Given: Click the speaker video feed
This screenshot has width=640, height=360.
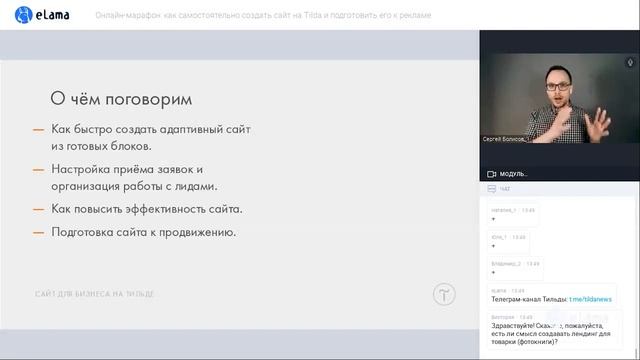Looking at the screenshot, I should (560, 98).
